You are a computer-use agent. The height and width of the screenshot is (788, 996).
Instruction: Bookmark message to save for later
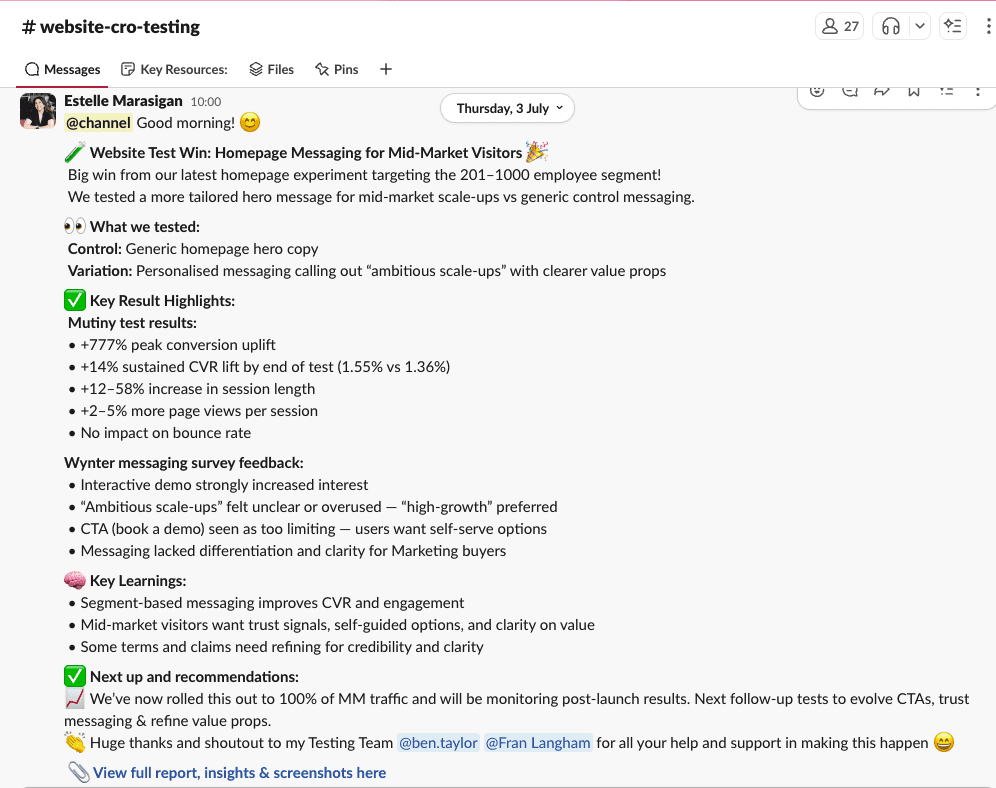tap(913, 91)
